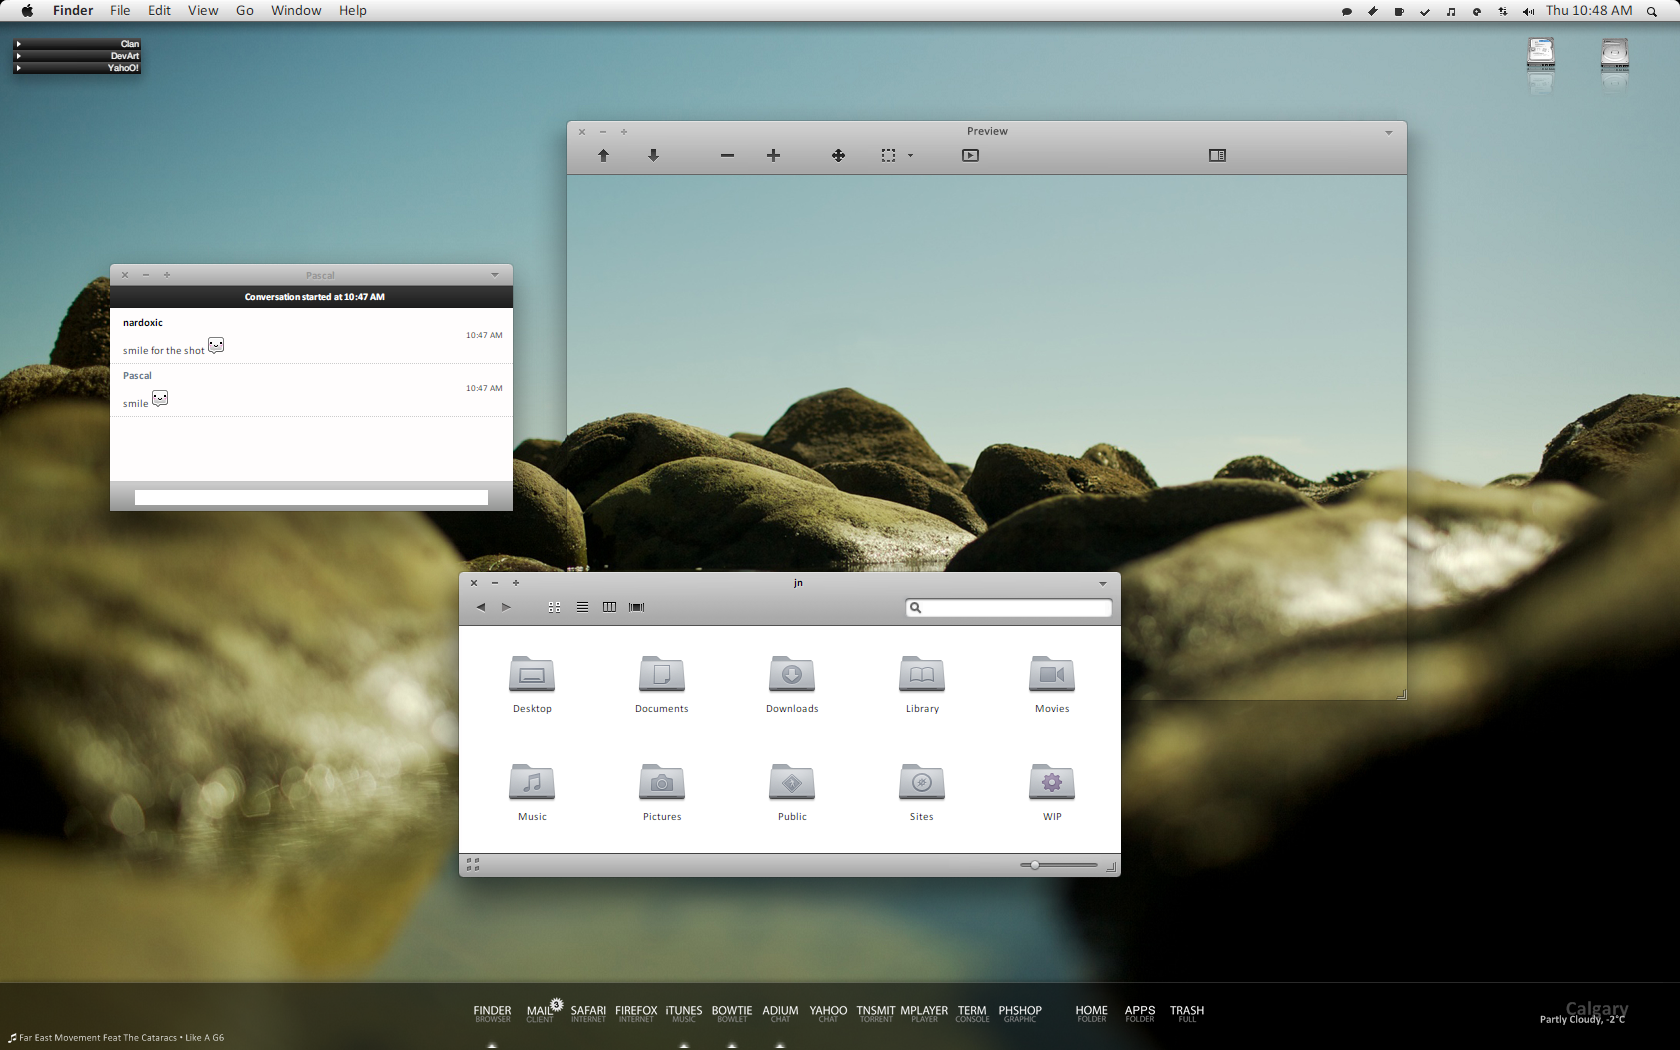The height and width of the screenshot is (1050, 1680).
Task: Select the rectangular selection tool in Preview
Action: click(x=888, y=155)
